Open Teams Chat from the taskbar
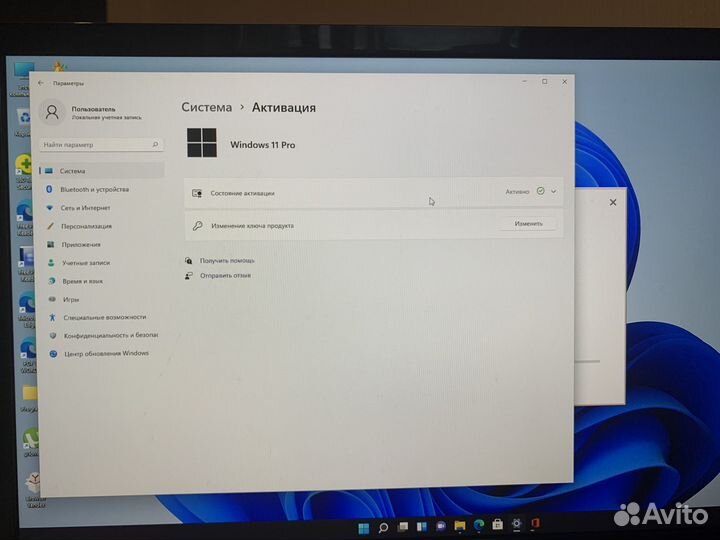The image size is (720, 540). click(441, 525)
